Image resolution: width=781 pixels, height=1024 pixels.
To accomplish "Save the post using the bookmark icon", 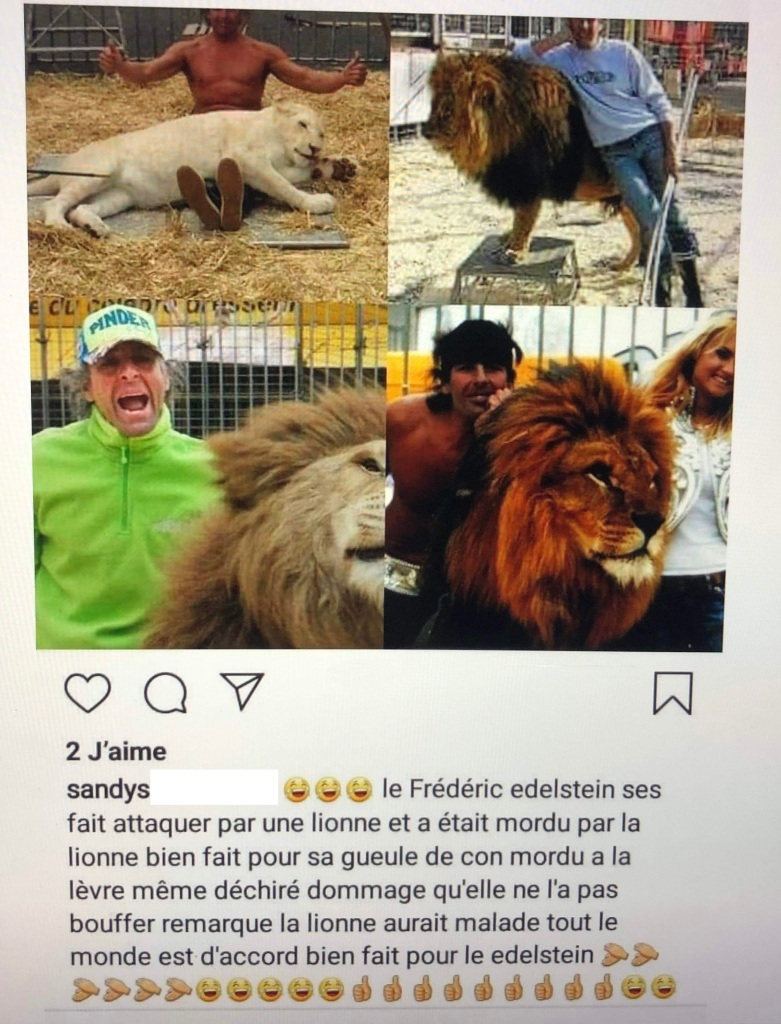I will (x=673, y=693).
